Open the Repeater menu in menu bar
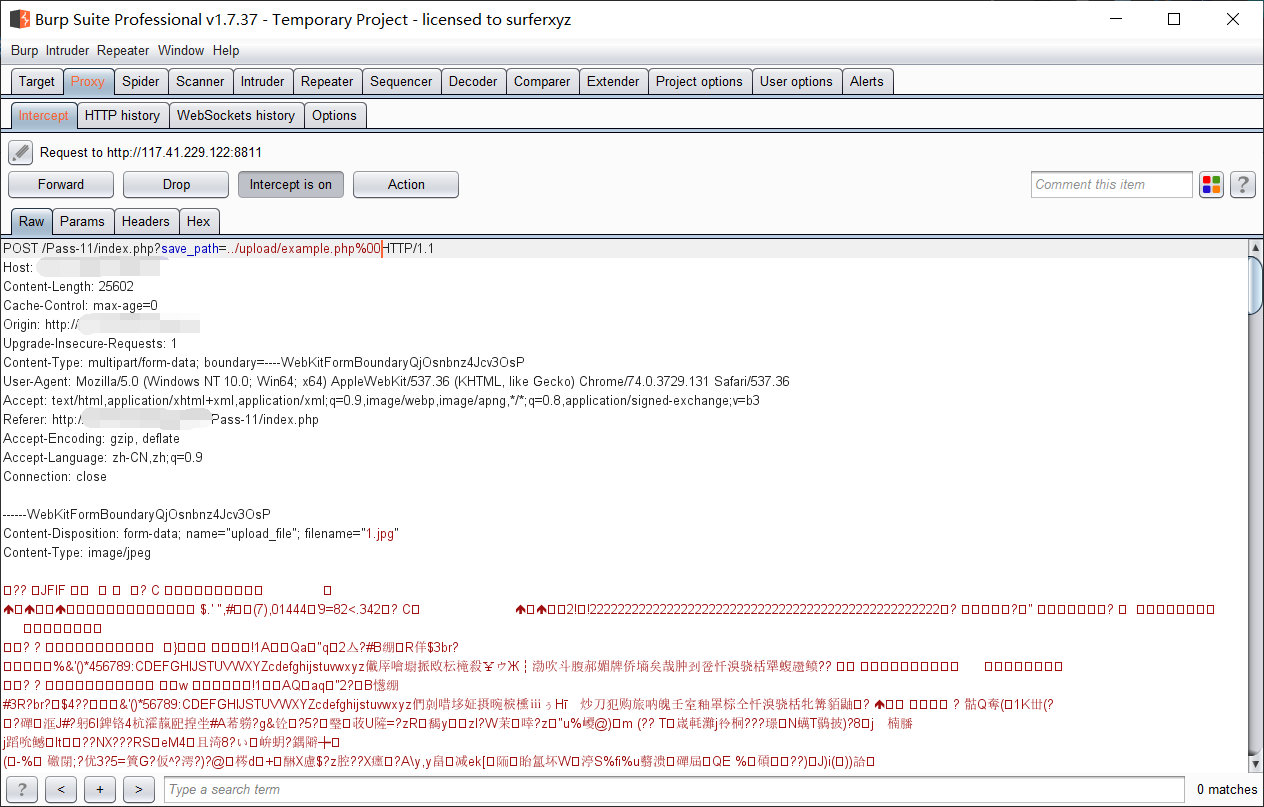The image size is (1264, 807). (123, 50)
